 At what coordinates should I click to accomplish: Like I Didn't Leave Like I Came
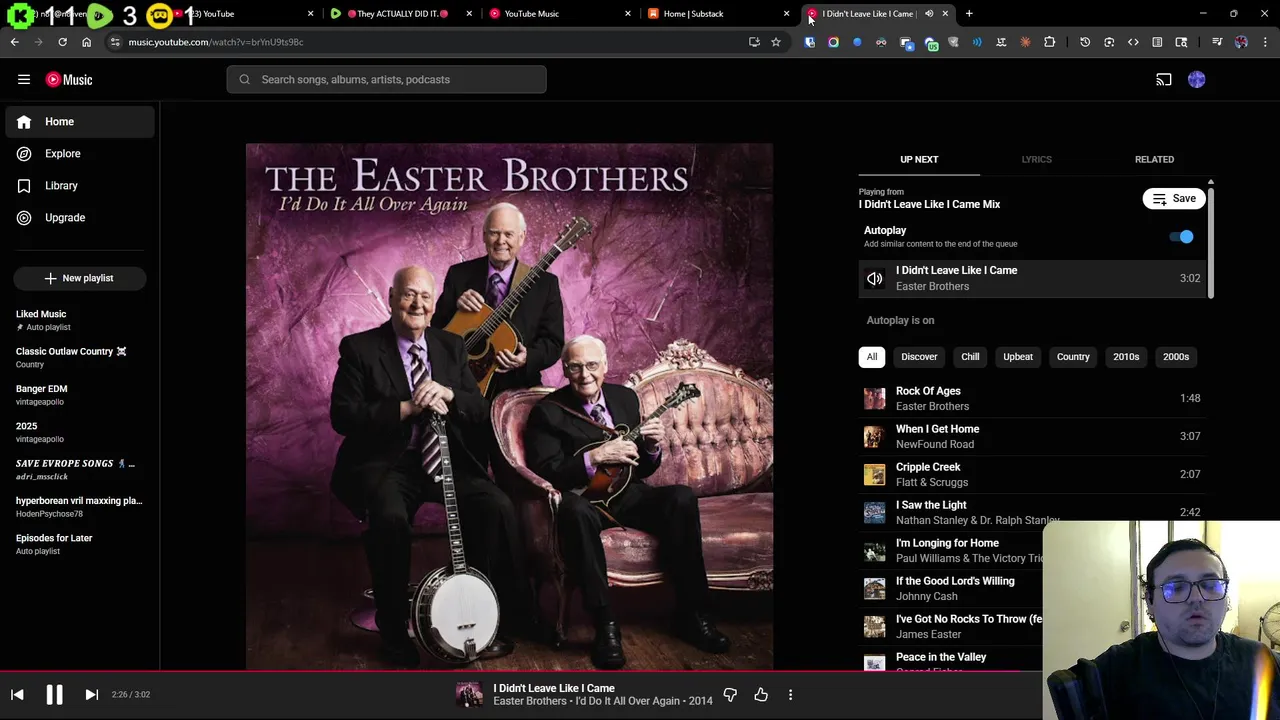tap(761, 694)
